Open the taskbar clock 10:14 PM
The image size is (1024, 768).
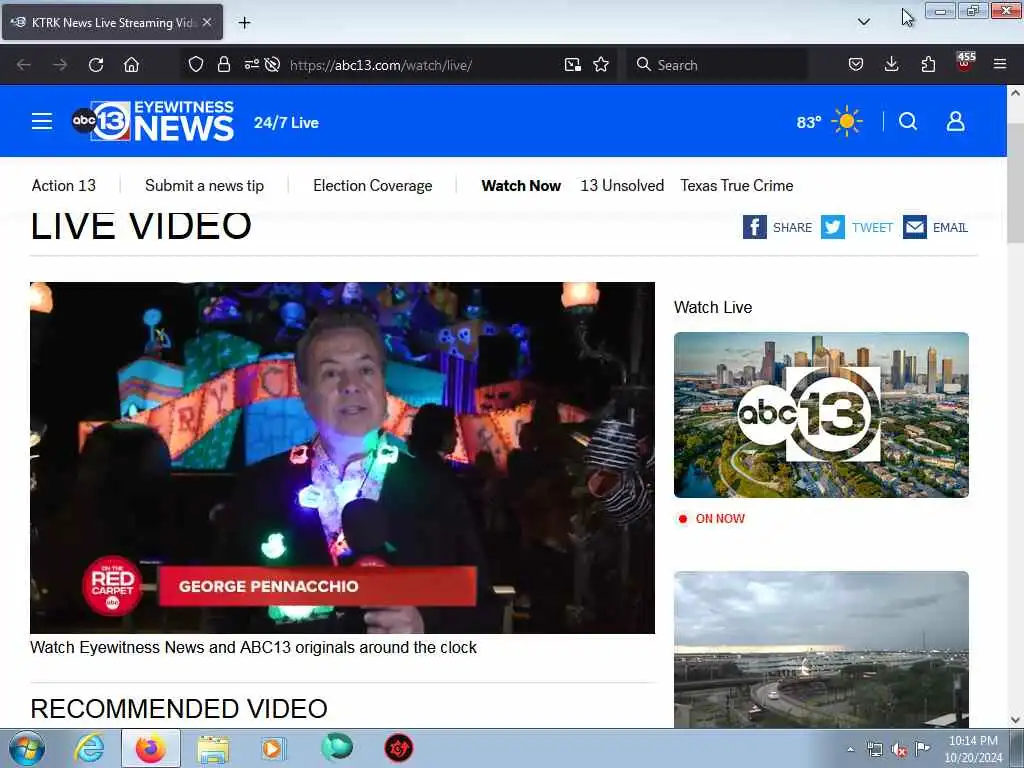(973, 749)
